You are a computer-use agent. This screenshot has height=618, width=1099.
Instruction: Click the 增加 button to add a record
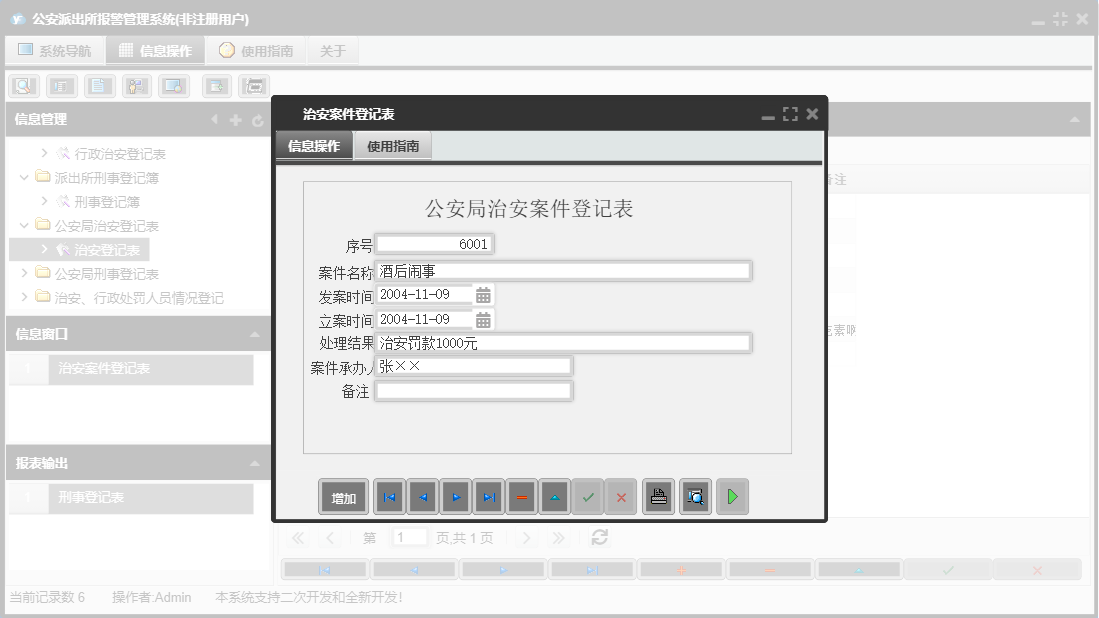click(343, 496)
